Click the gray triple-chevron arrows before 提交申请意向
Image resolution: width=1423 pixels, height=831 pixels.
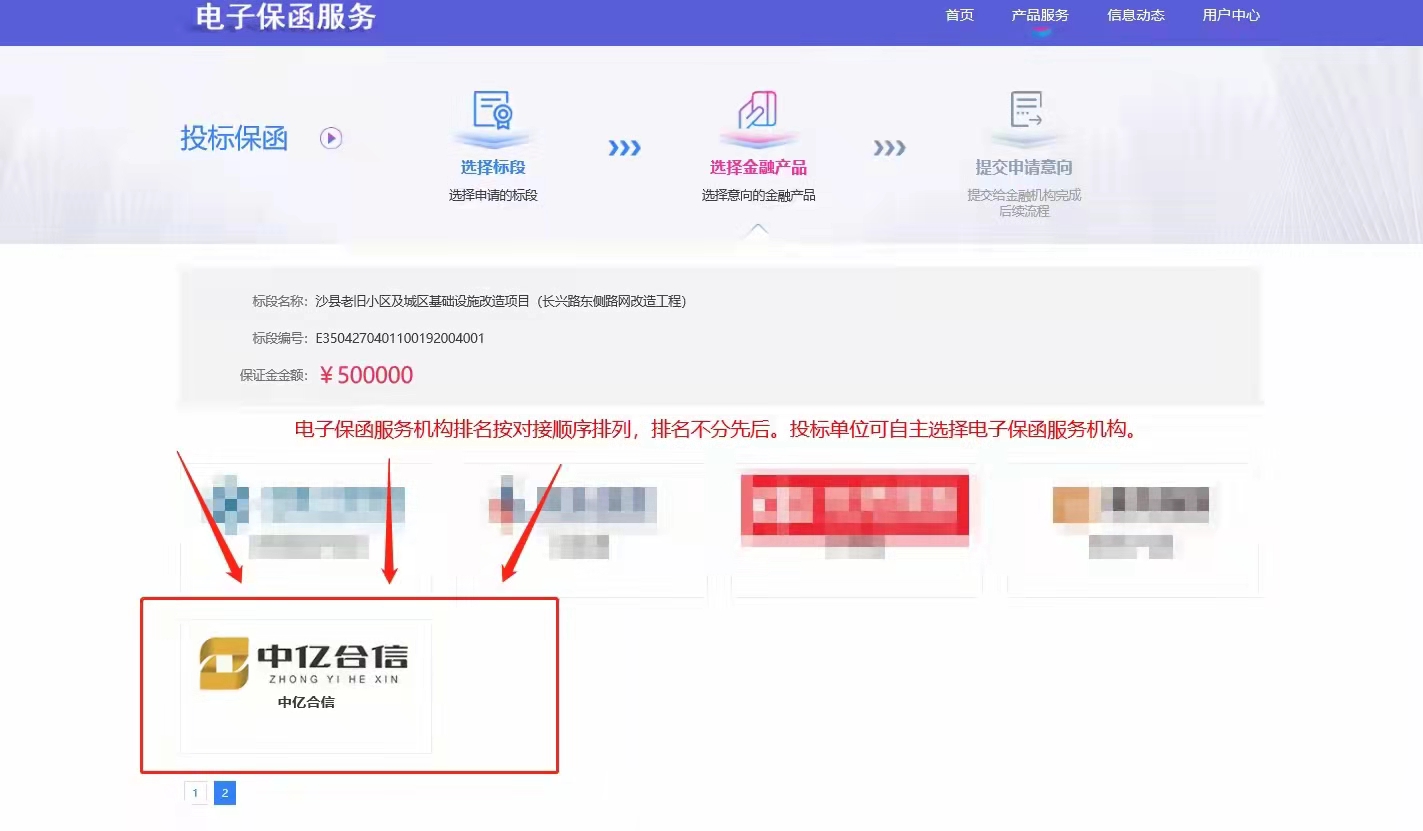pos(889,148)
